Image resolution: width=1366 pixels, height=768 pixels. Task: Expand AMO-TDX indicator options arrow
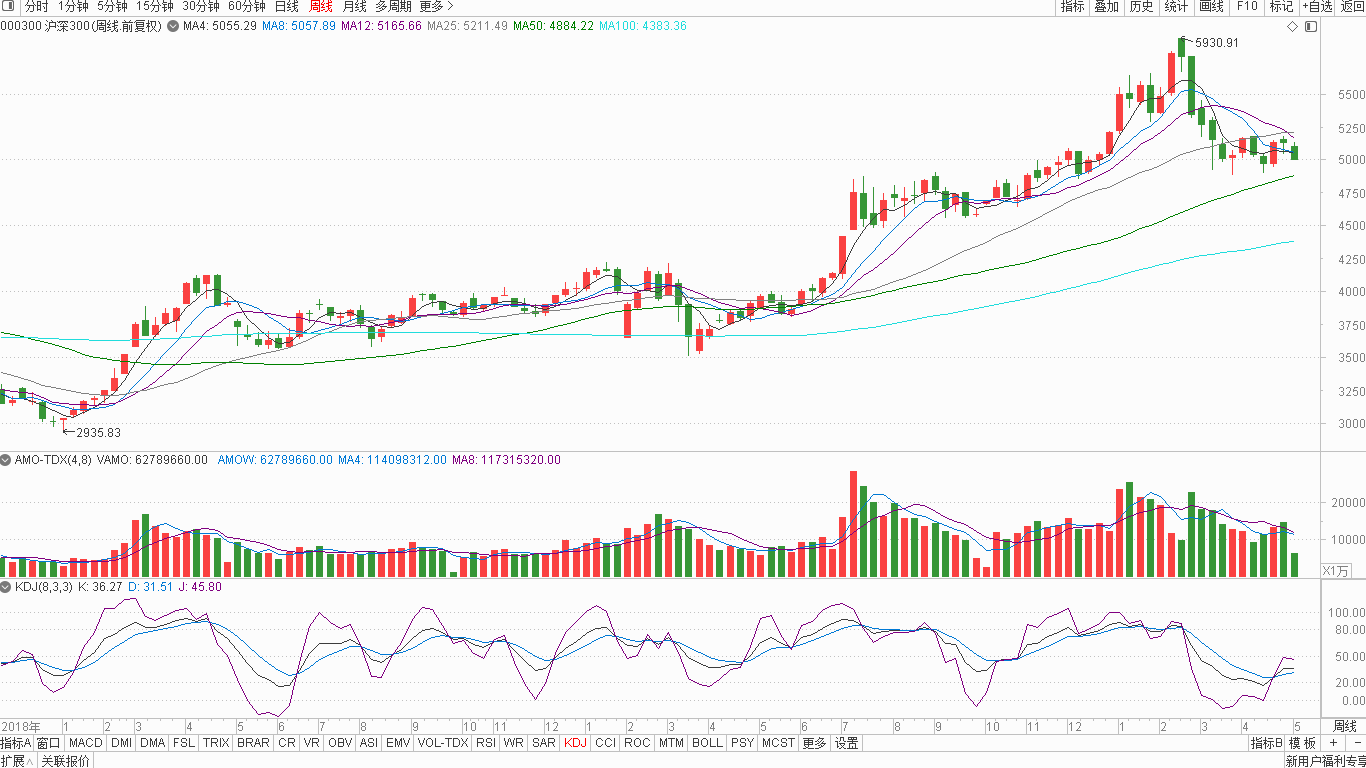6,460
